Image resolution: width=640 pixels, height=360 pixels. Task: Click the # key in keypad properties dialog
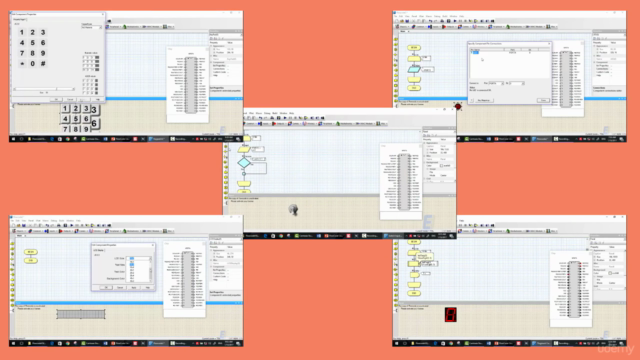pyautogui.click(x=43, y=64)
